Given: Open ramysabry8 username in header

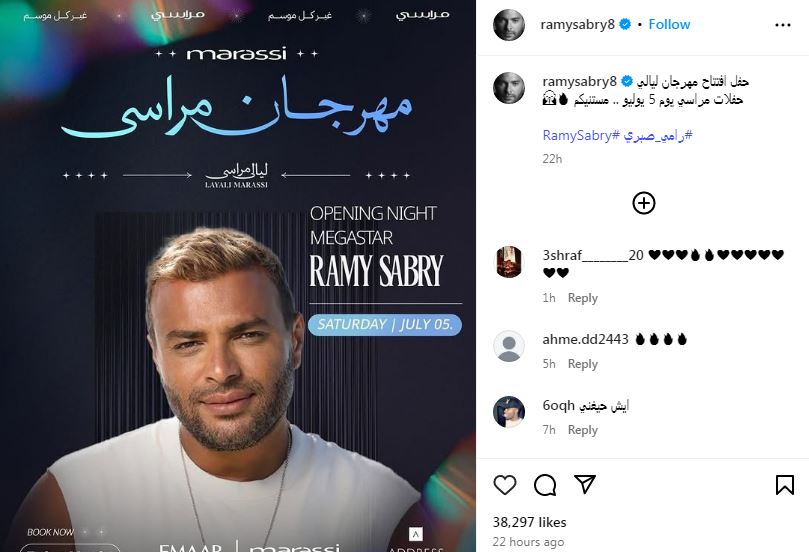Looking at the screenshot, I should [x=577, y=24].
